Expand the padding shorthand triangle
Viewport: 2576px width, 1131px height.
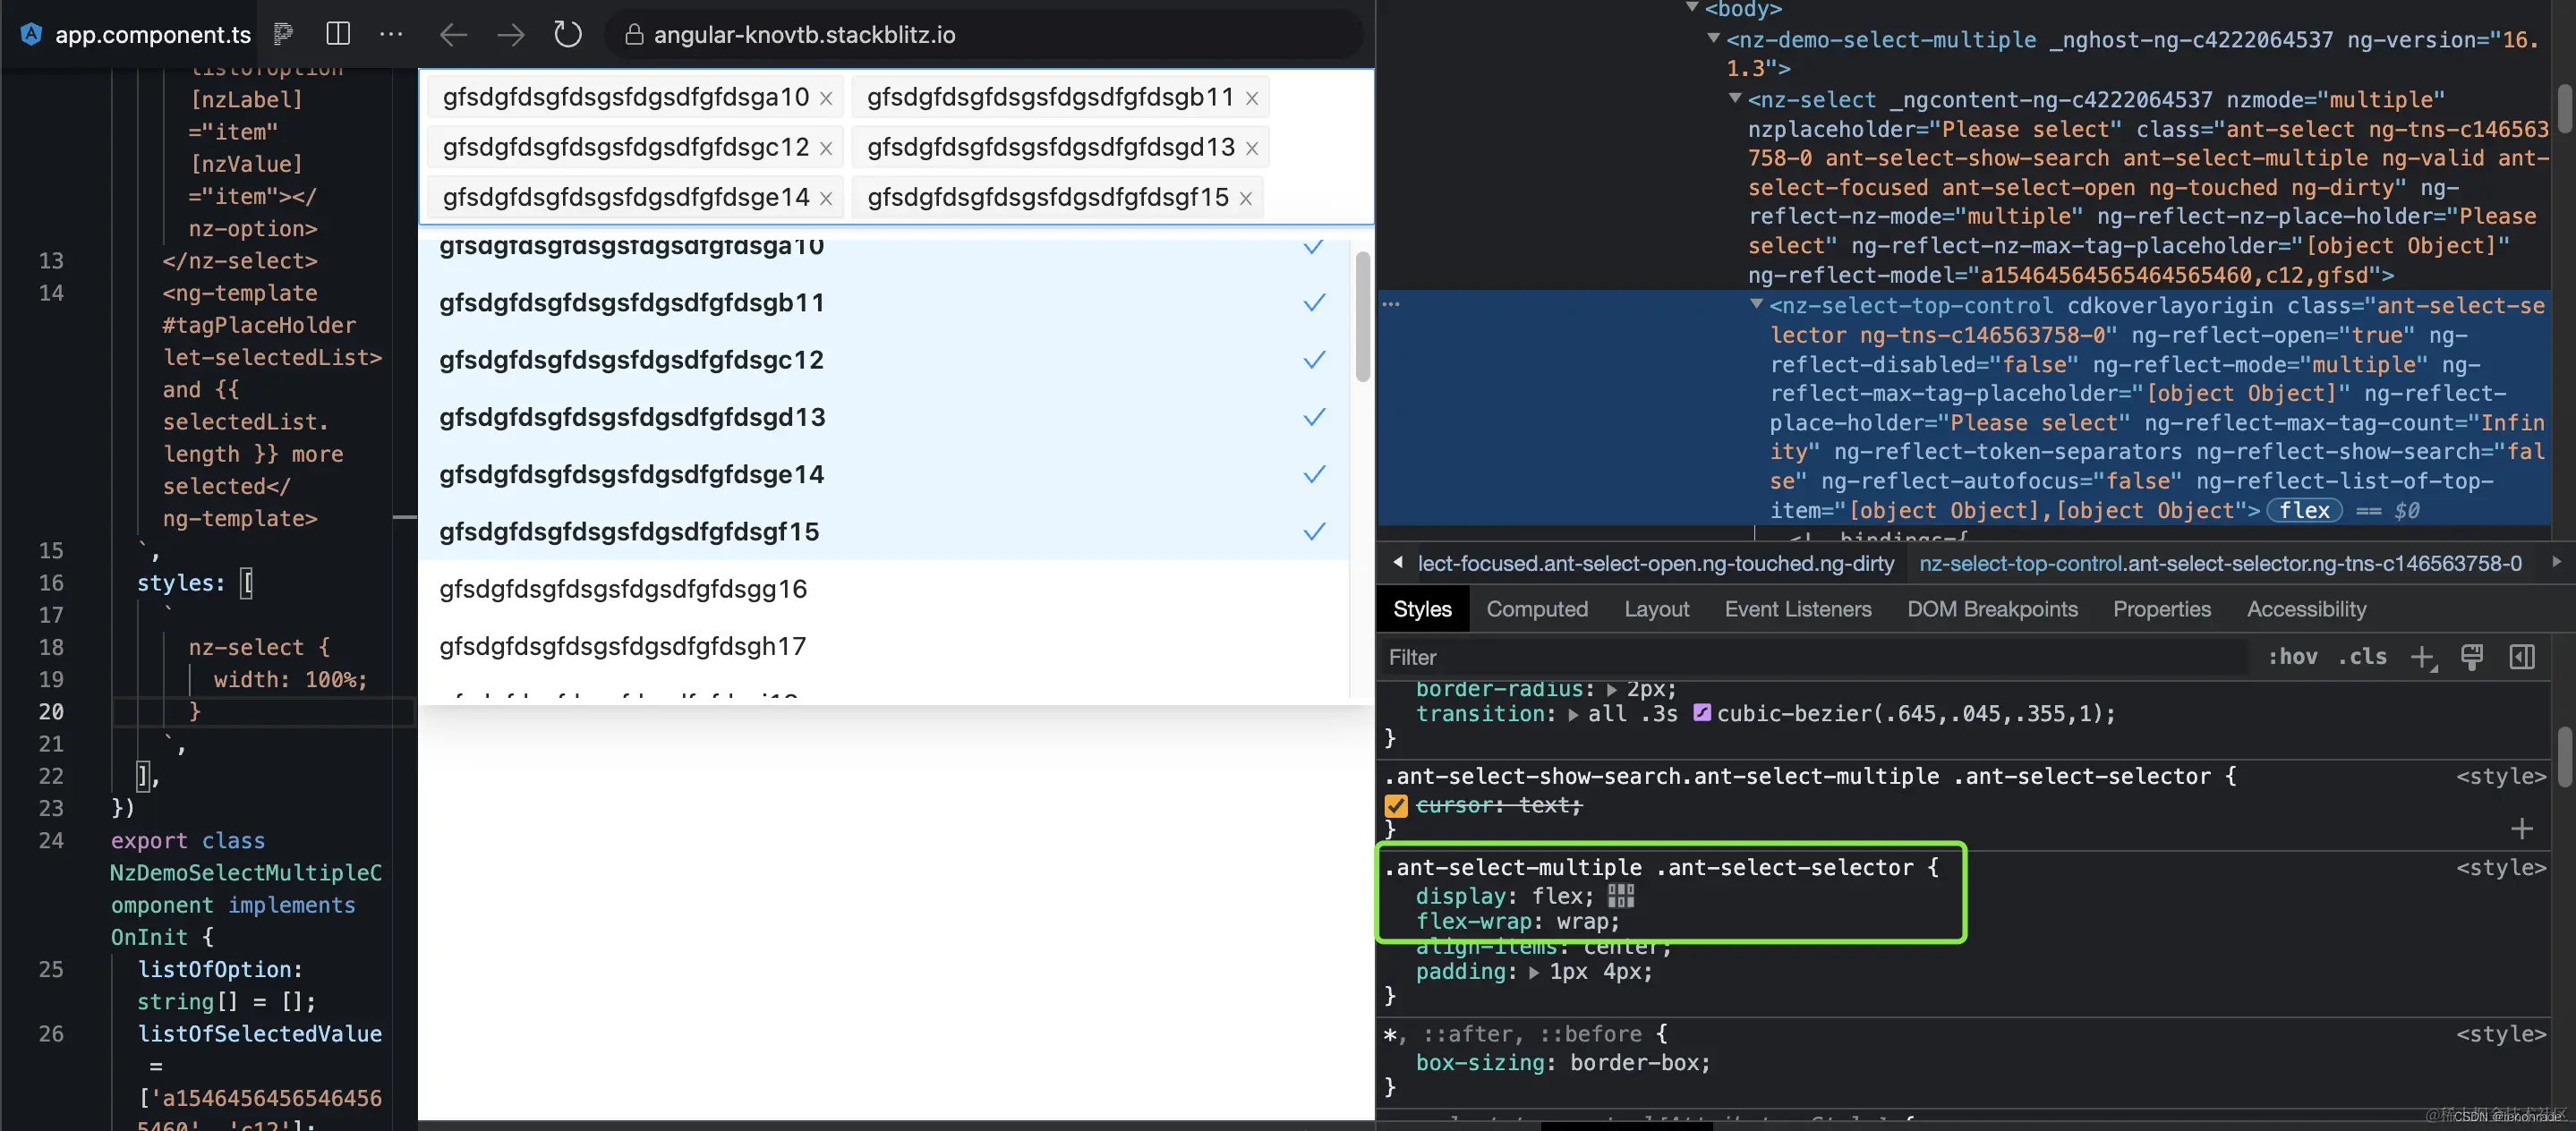1533,972
